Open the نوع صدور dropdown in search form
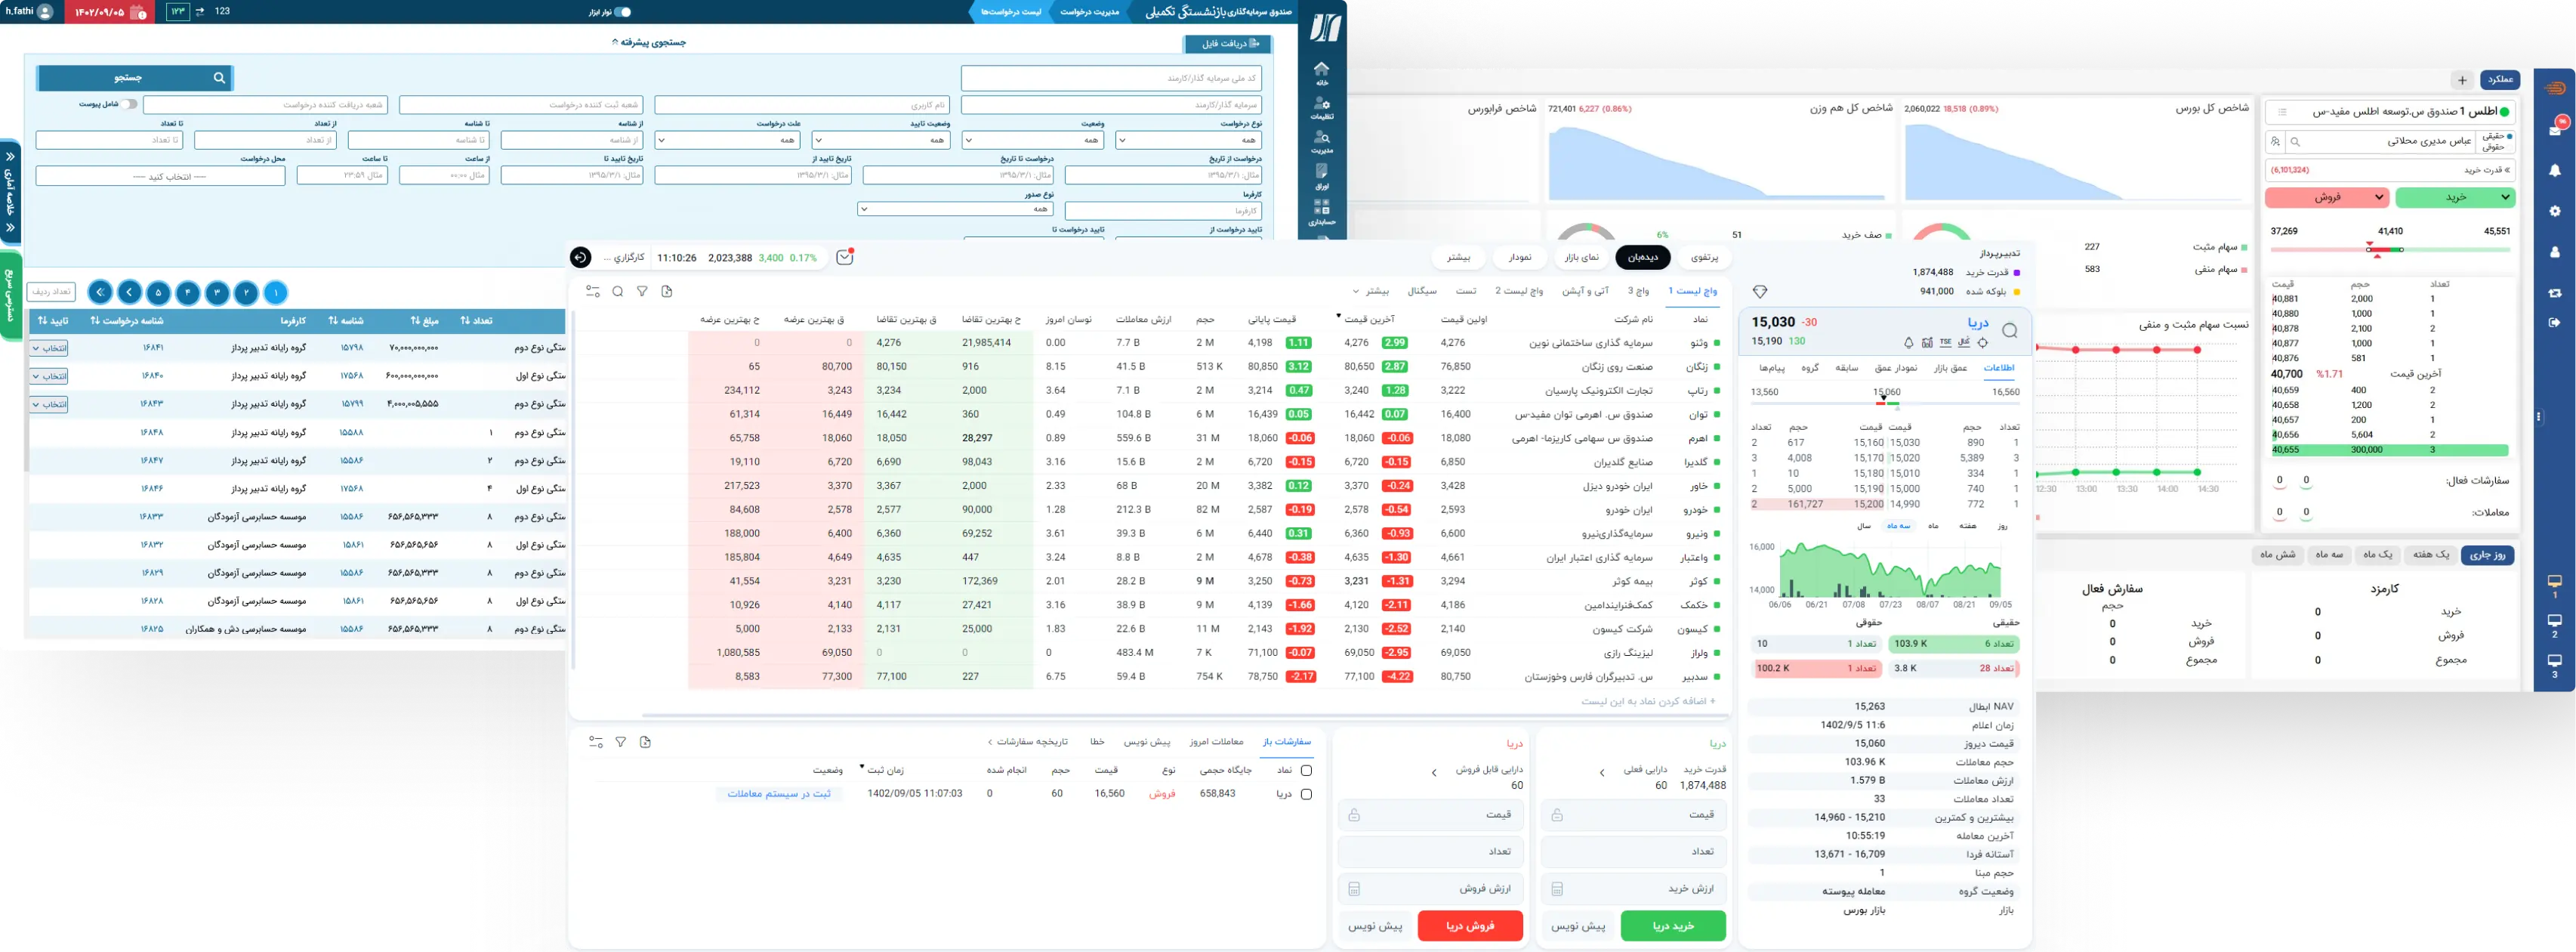 coord(955,209)
